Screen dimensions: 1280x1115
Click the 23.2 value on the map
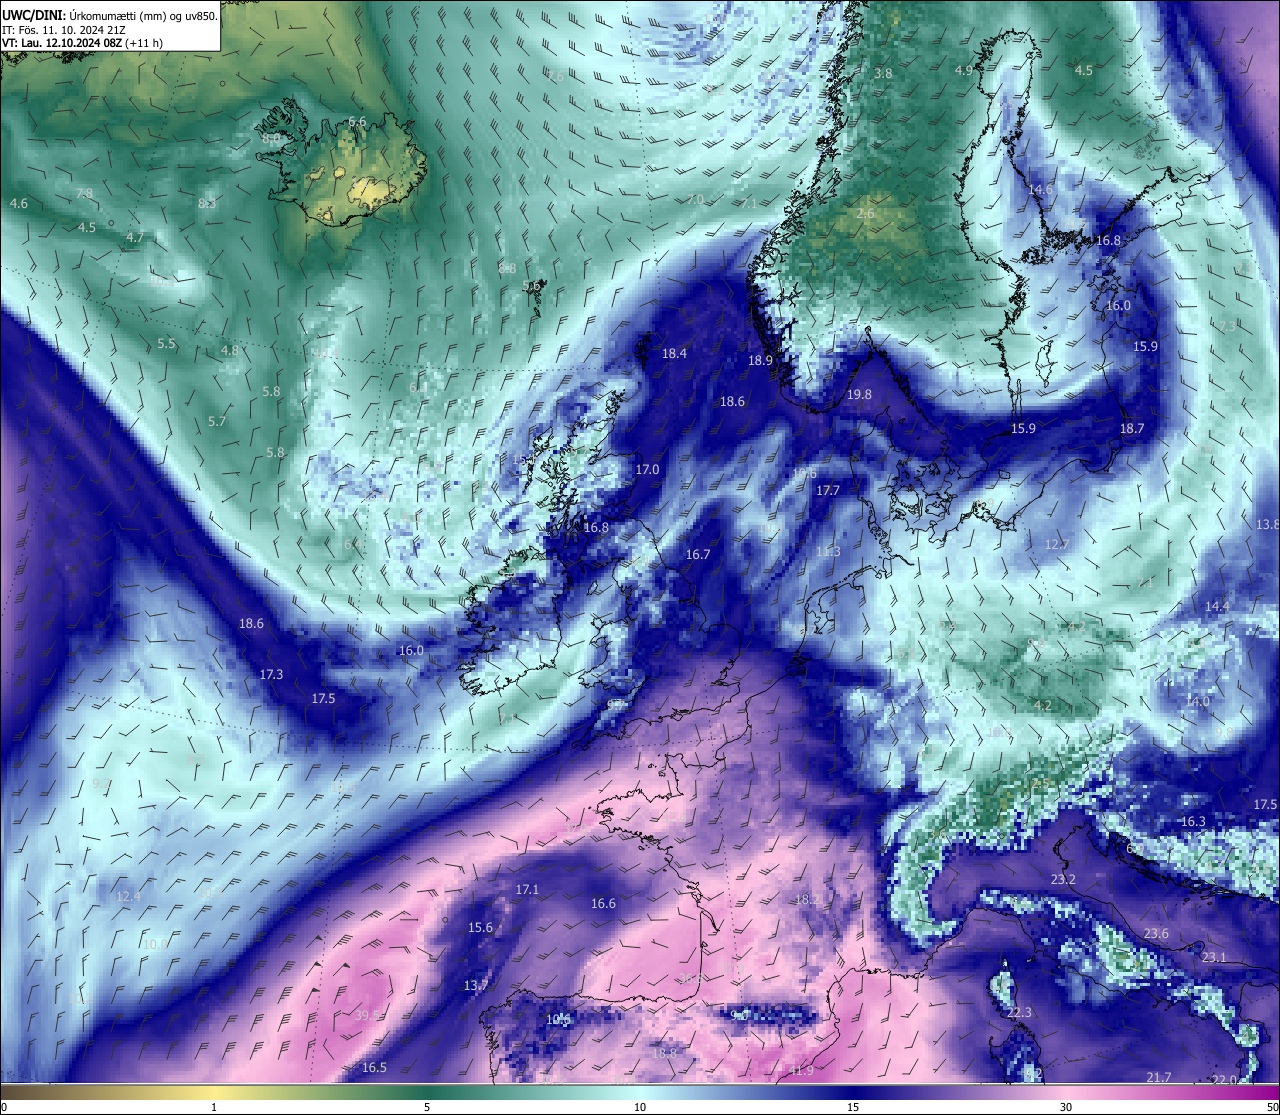(x=1063, y=880)
